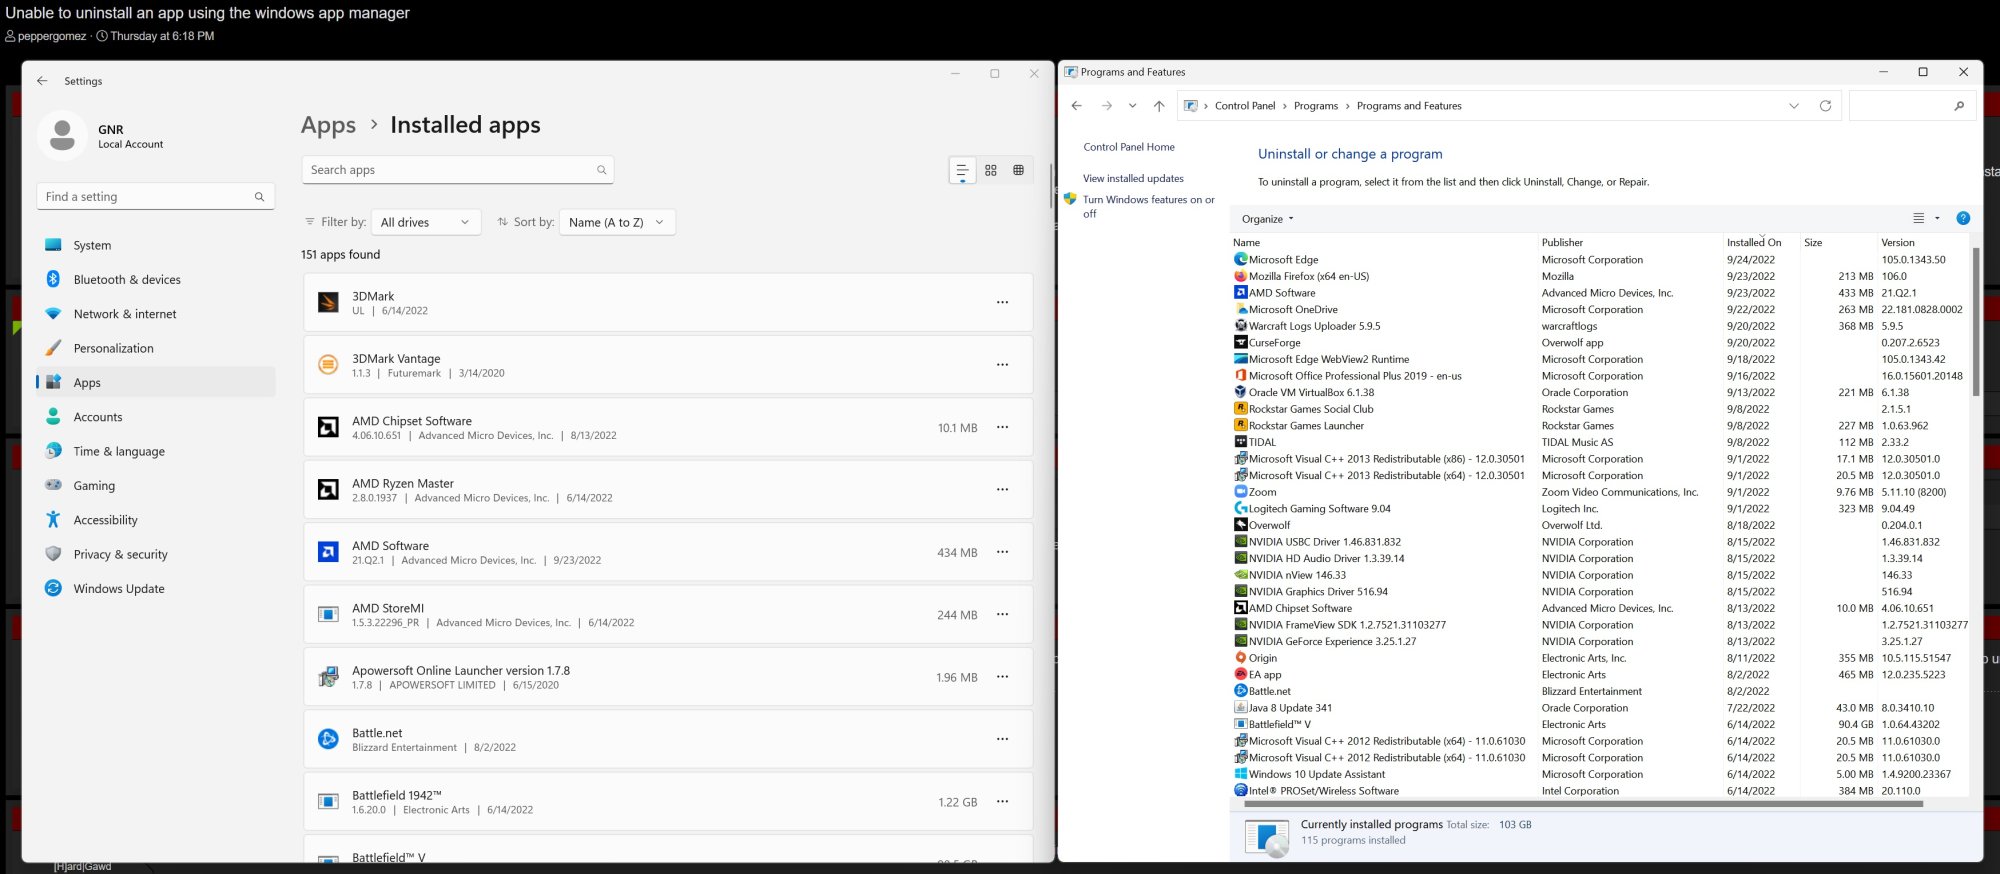The width and height of the screenshot is (2000, 874).
Task: Switch to grid view of installed apps
Action: tap(990, 171)
